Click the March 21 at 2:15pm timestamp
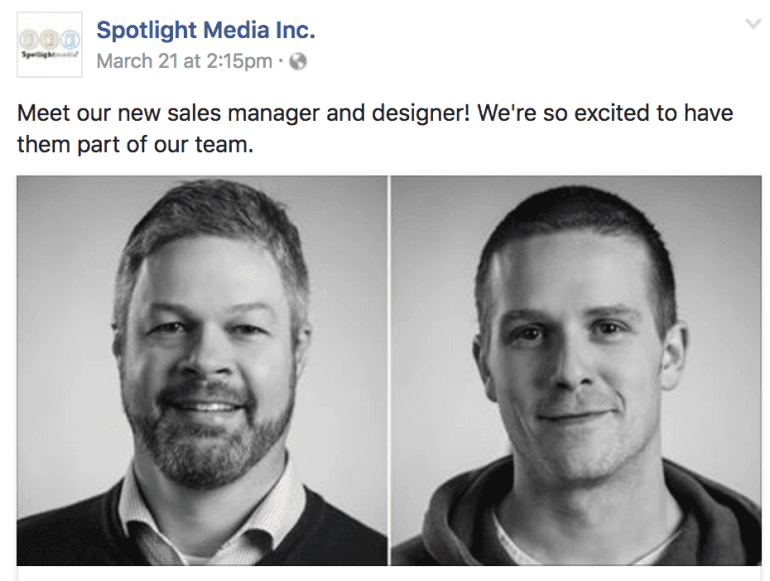The height and width of the screenshot is (581, 770). [x=185, y=61]
